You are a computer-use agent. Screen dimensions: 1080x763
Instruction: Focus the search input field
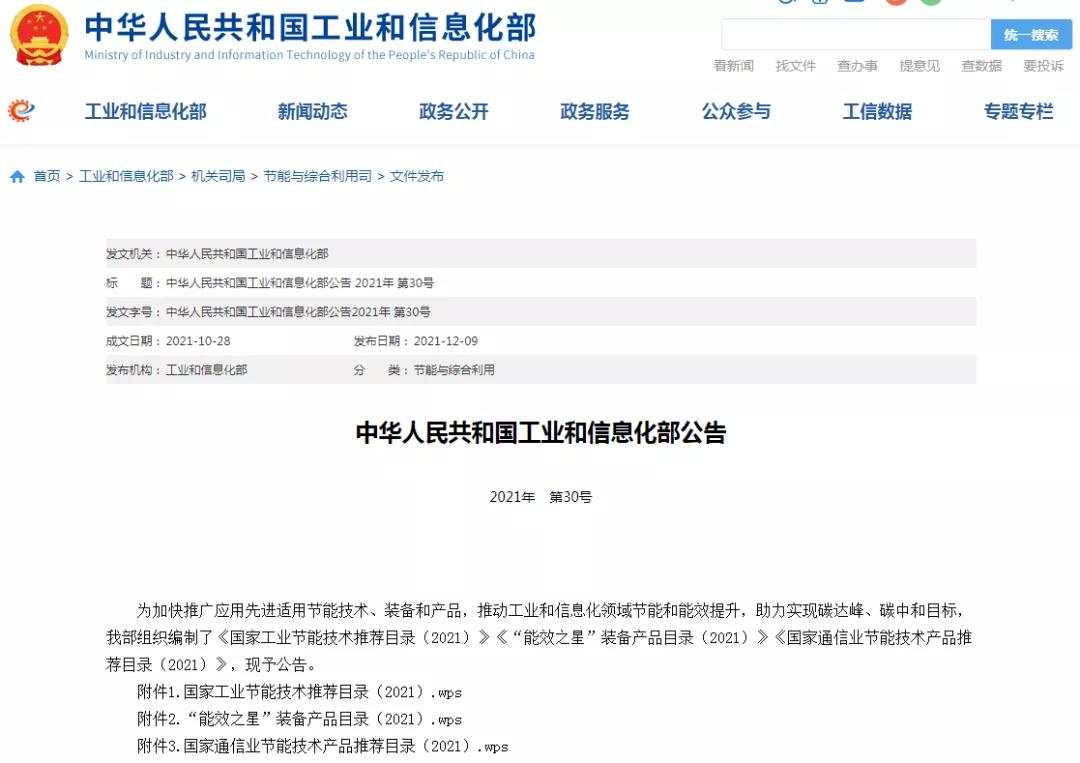point(855,35)
